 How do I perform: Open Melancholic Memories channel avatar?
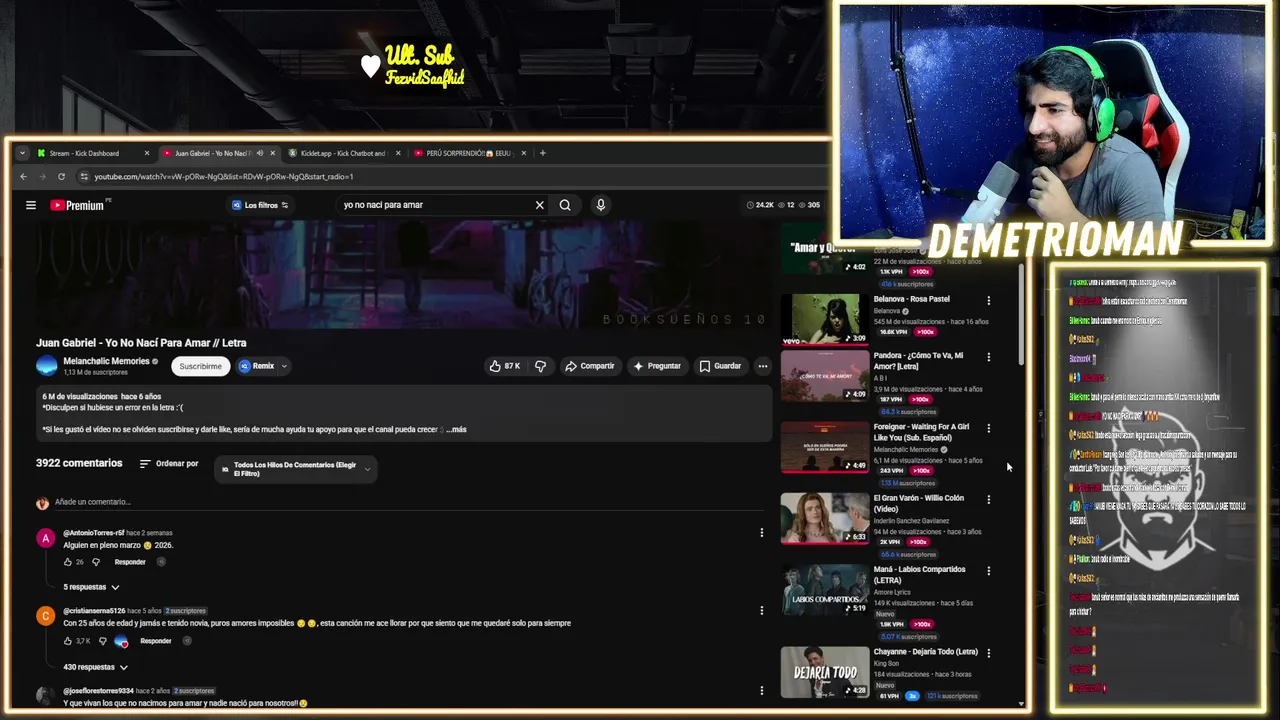pos(47,366)
